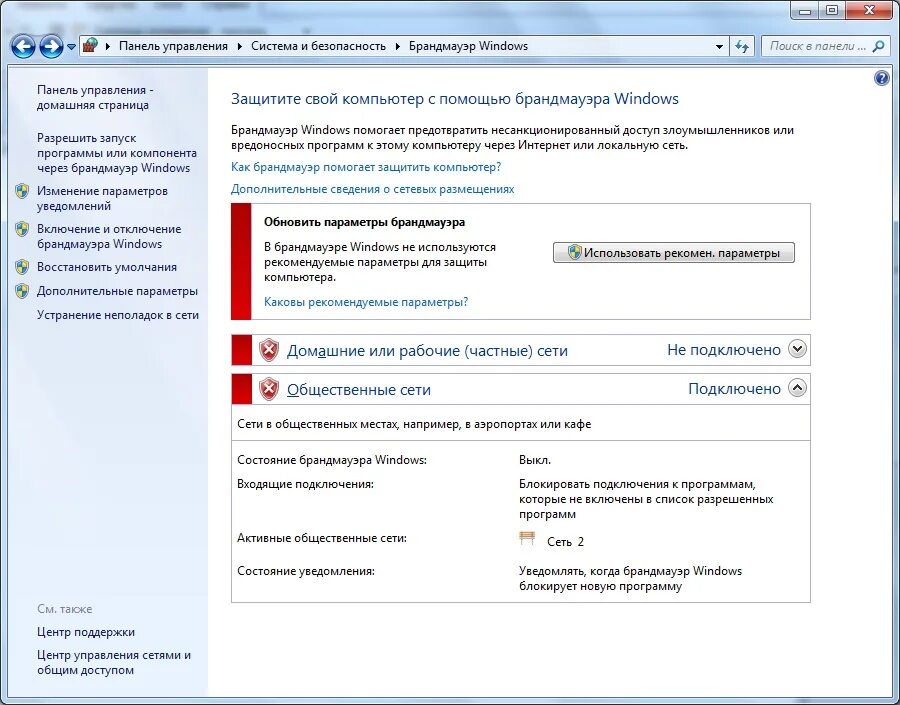Screen dimensions: 900x705
Task: Open 'Дополнительные сведения о сетевых размещениях' link
Action: pos(373,189)
